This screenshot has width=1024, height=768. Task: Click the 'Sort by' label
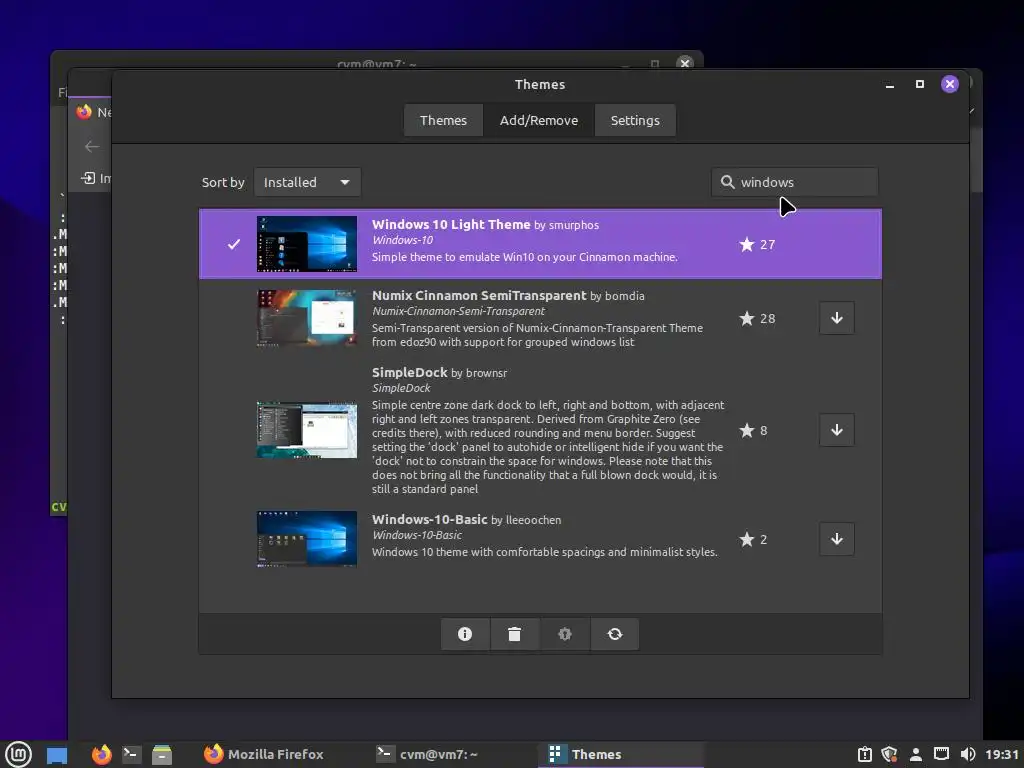click(x=223, y=182)
